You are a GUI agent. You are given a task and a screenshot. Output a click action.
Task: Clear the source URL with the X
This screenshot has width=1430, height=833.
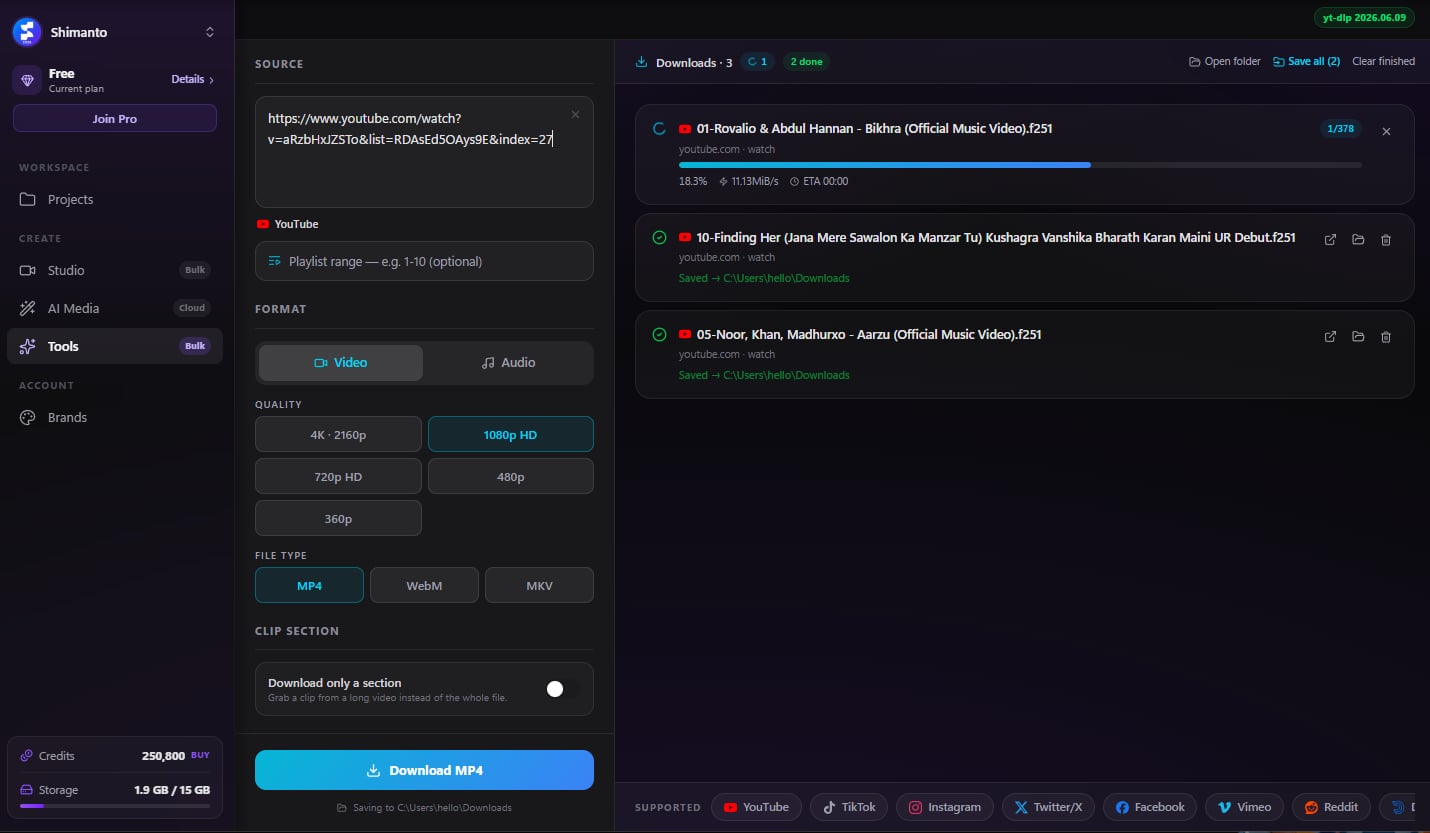(575, 115)
